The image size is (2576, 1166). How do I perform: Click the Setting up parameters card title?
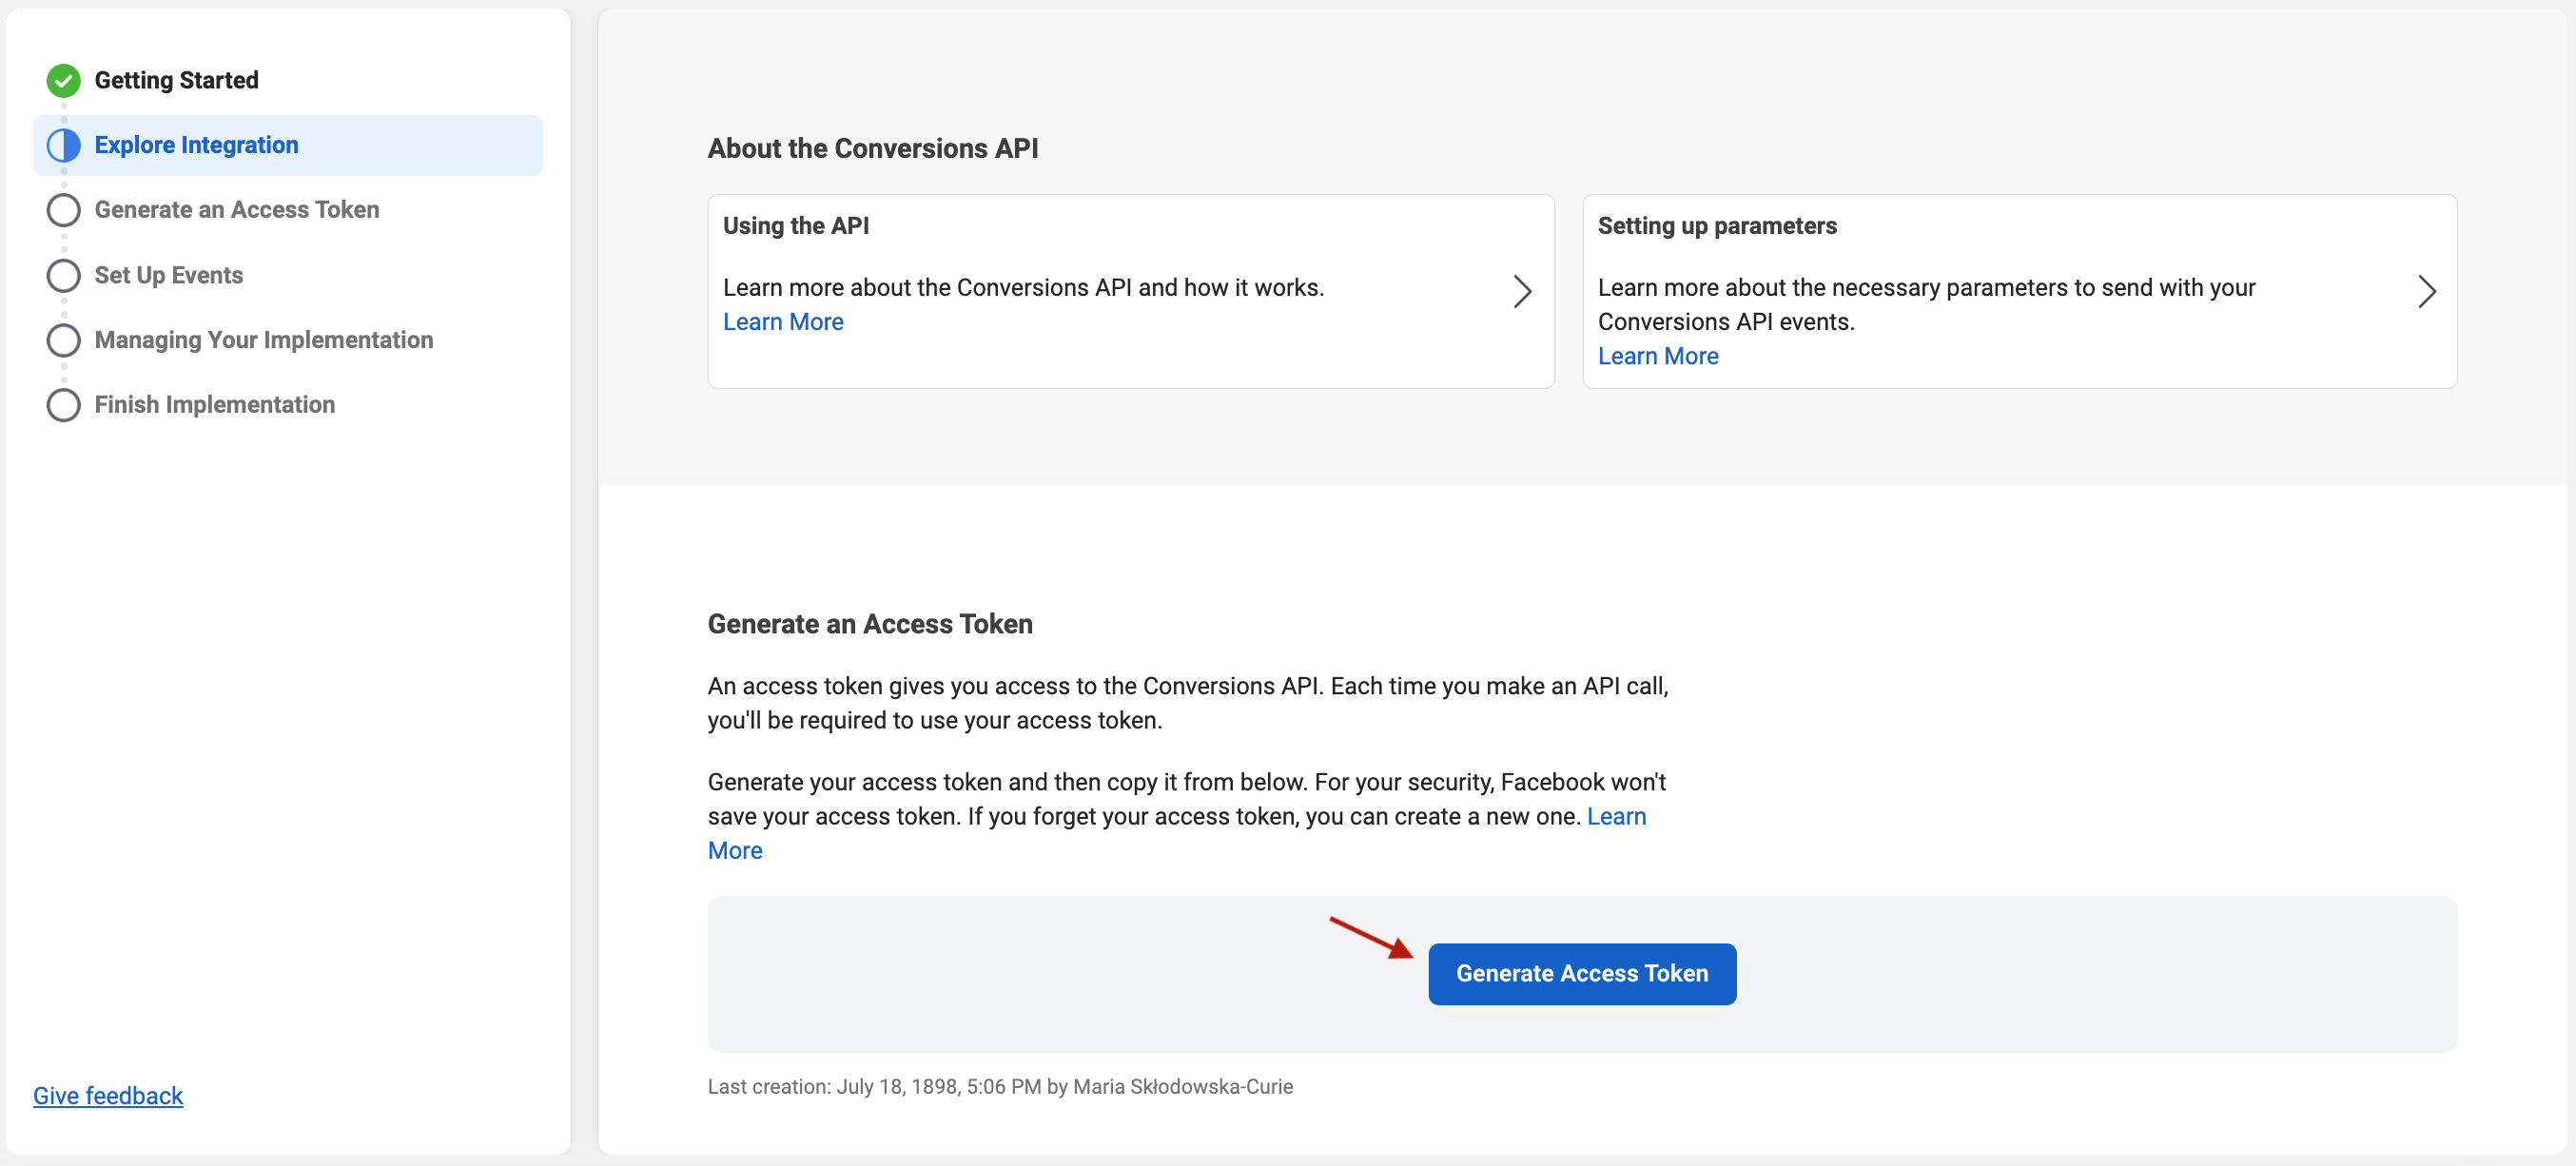pos(1717,226)
